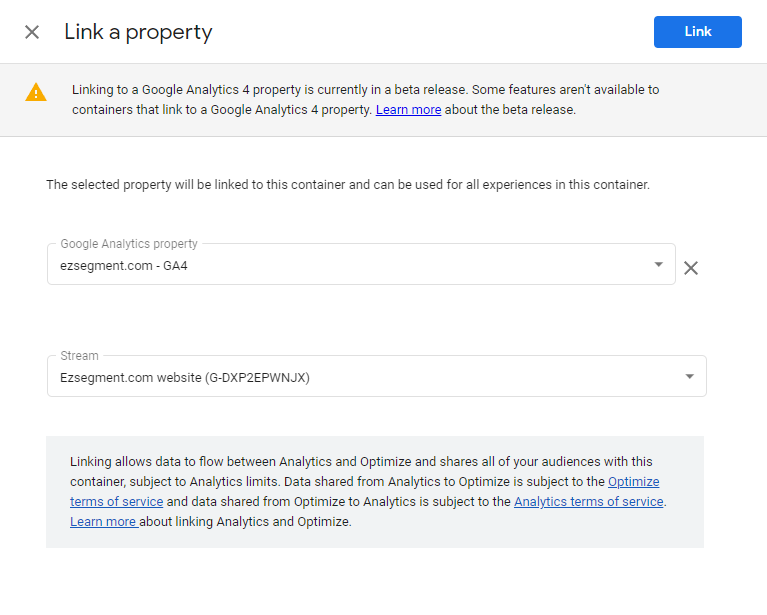Click the yellow warning triangle icon
The image size is (767, 615).
36,92
